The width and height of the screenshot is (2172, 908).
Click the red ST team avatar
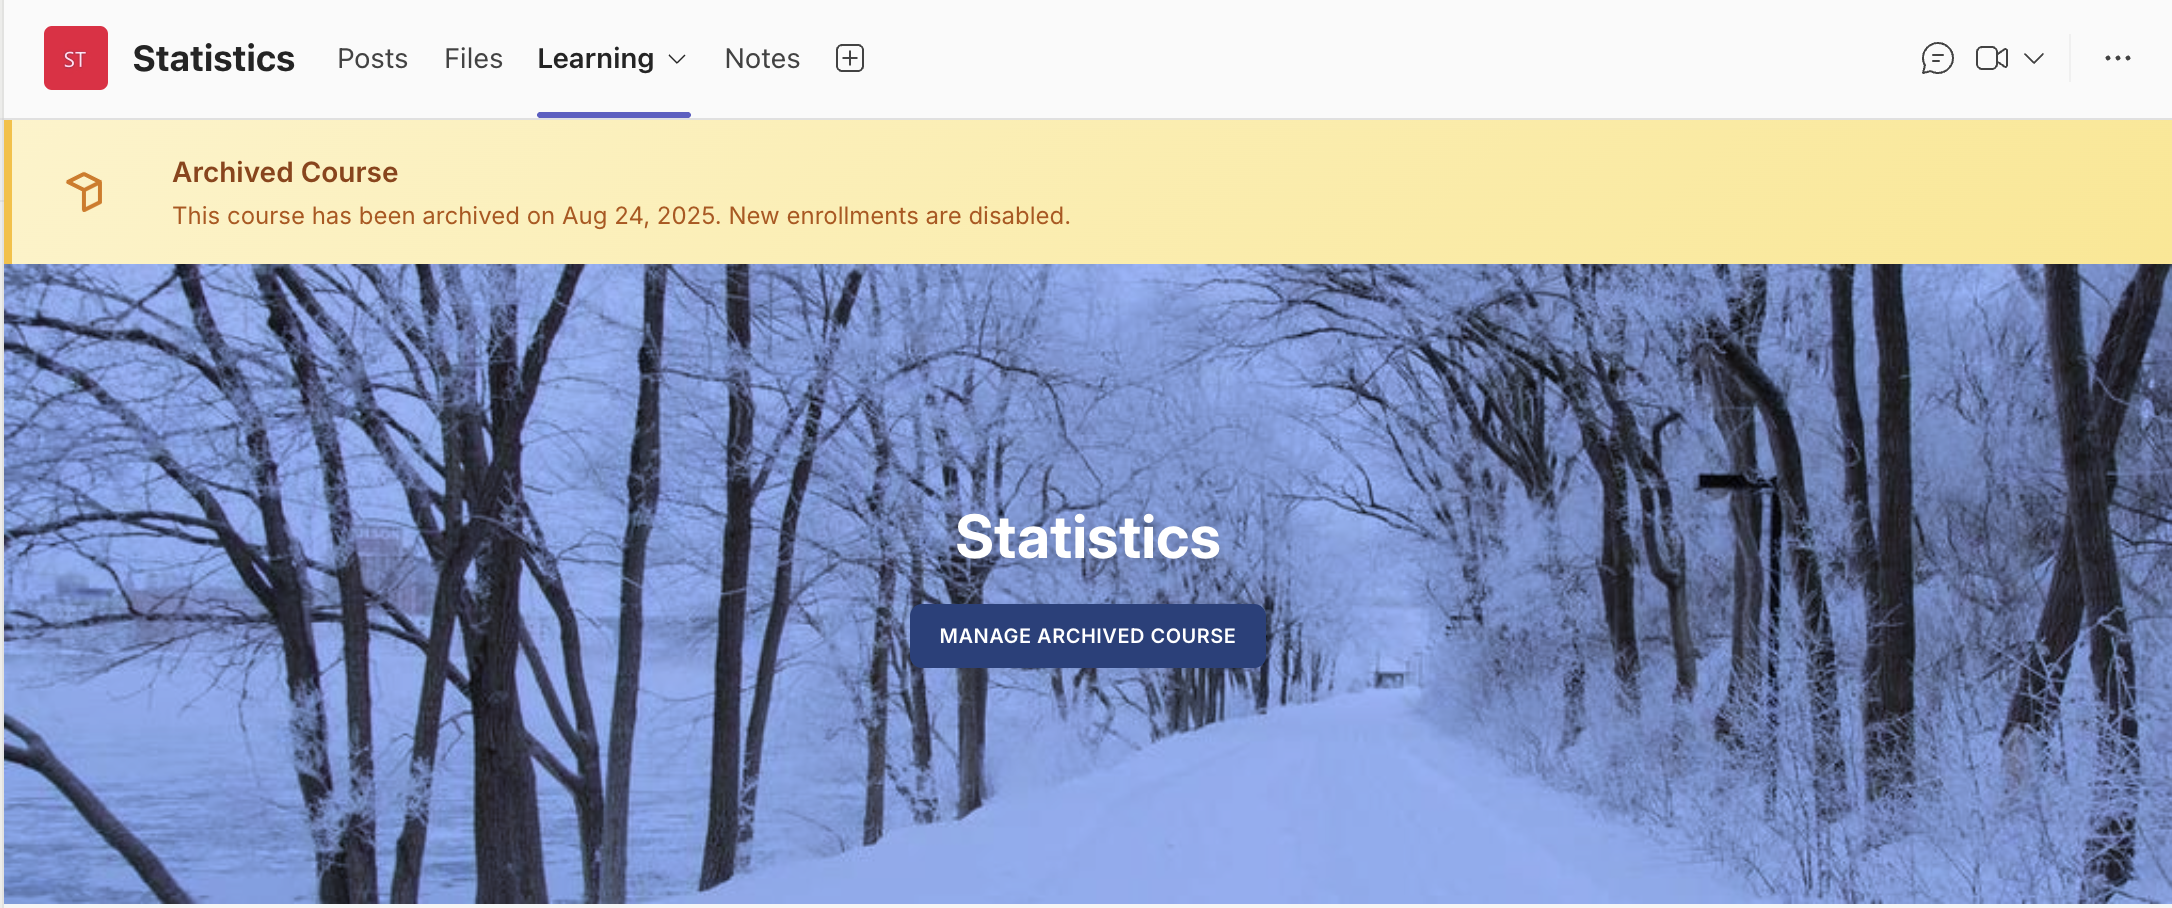pyautogui.click(x=76, y=58)
